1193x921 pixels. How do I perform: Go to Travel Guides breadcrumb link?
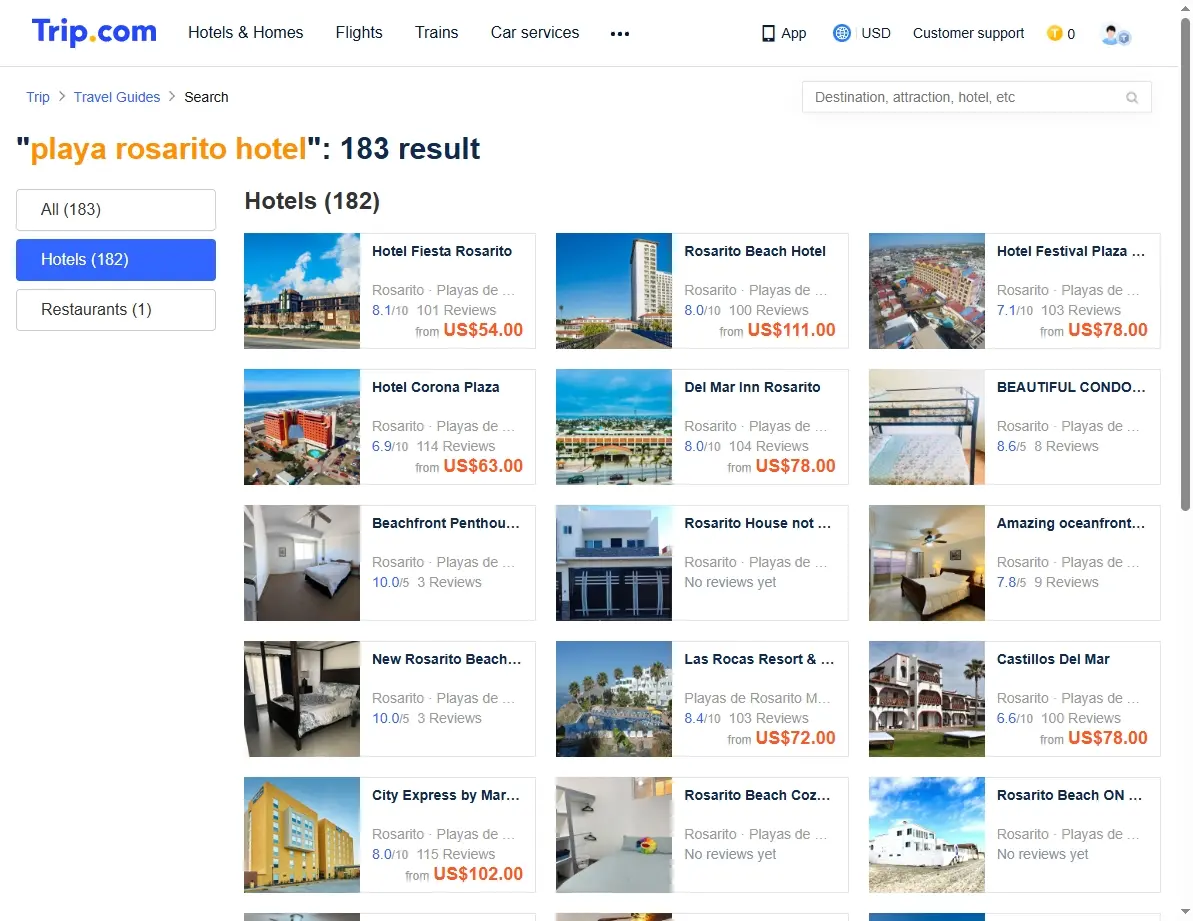point(117,97)
